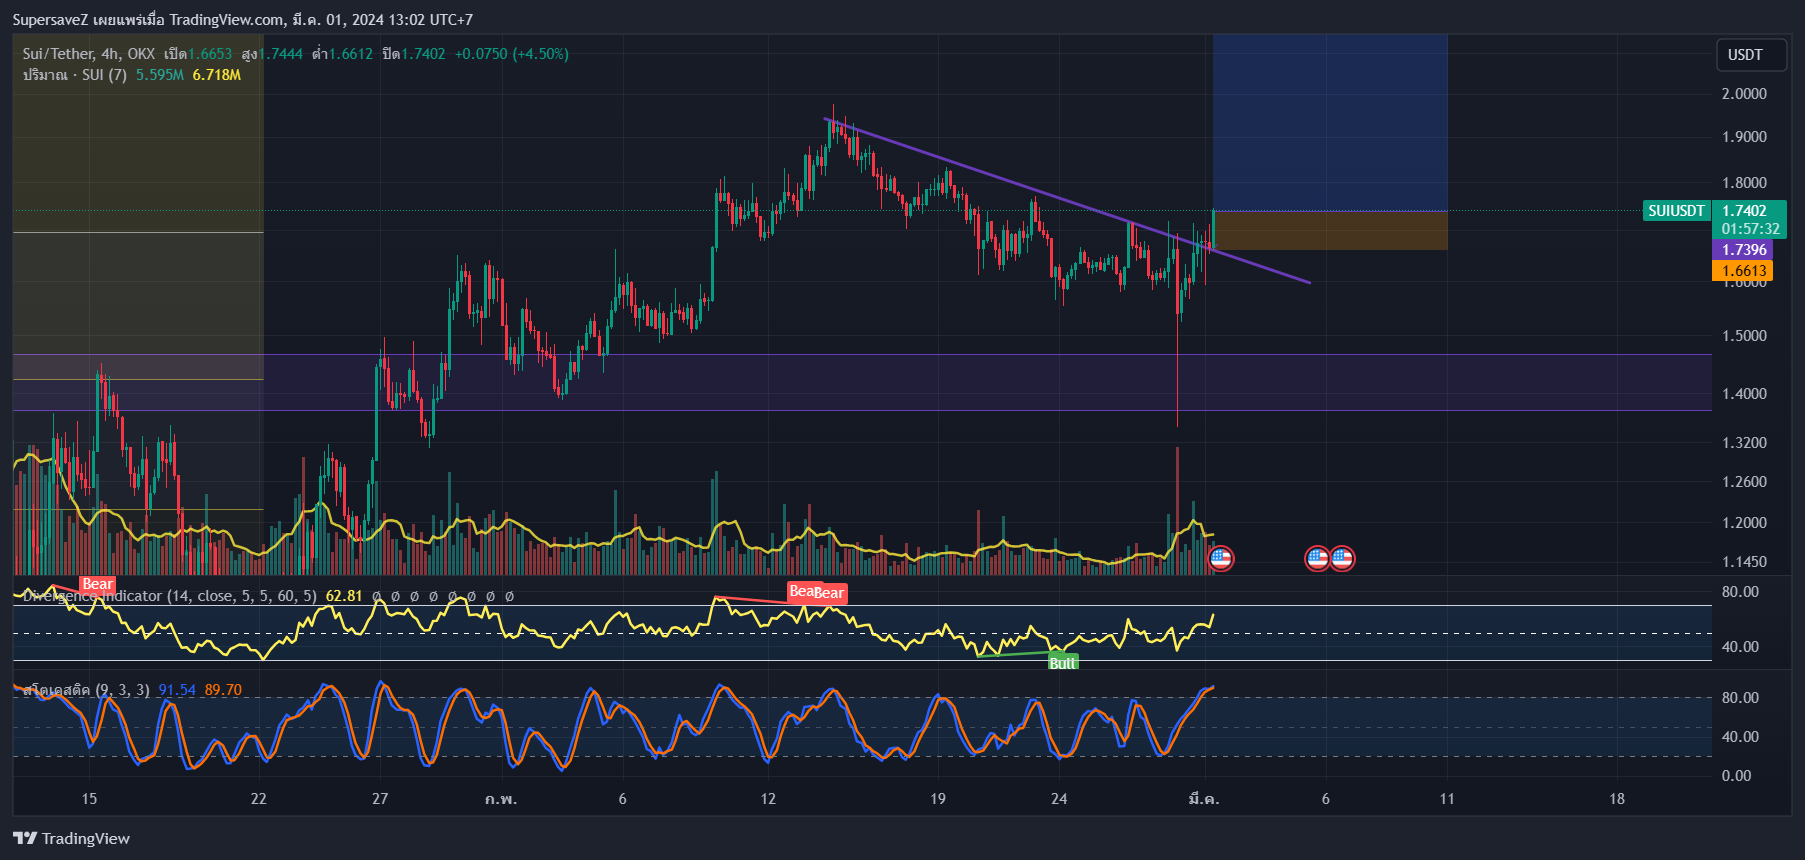Screen dimensions: 1805x860
Task: Open the right flag of paired event icons
Action: (x=1342, y=558)
